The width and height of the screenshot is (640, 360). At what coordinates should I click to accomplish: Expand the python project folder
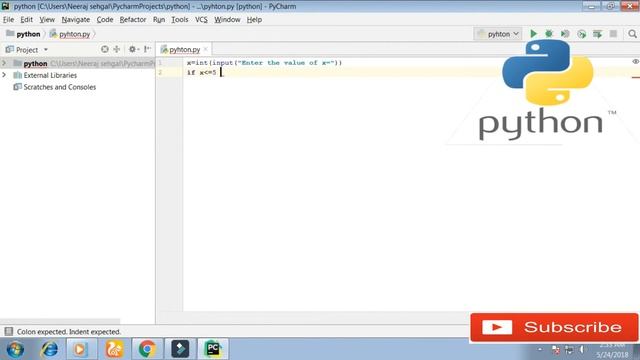[x=4, y=63]
